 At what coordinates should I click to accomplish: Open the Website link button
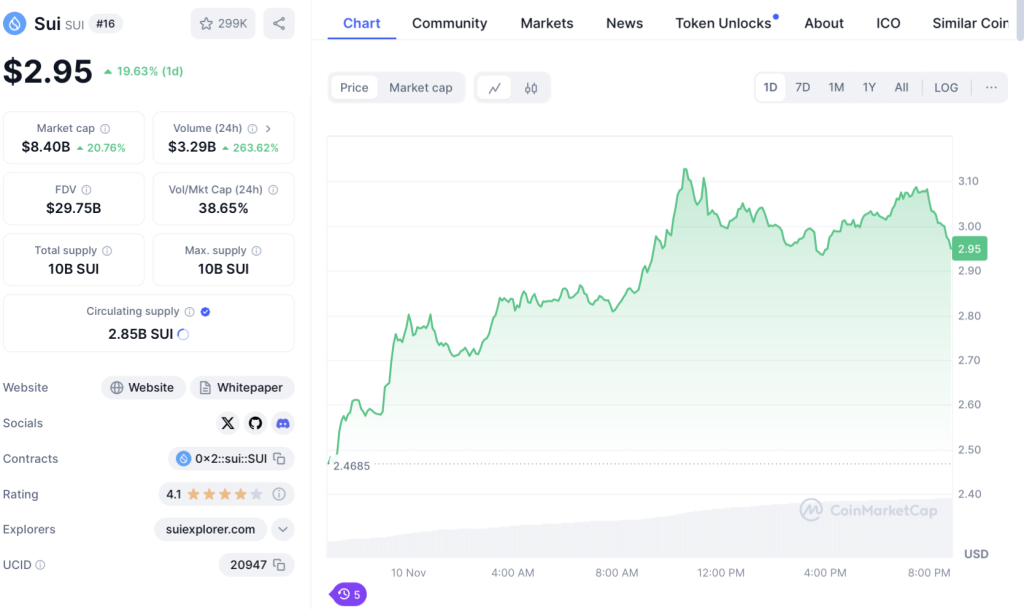142,388
